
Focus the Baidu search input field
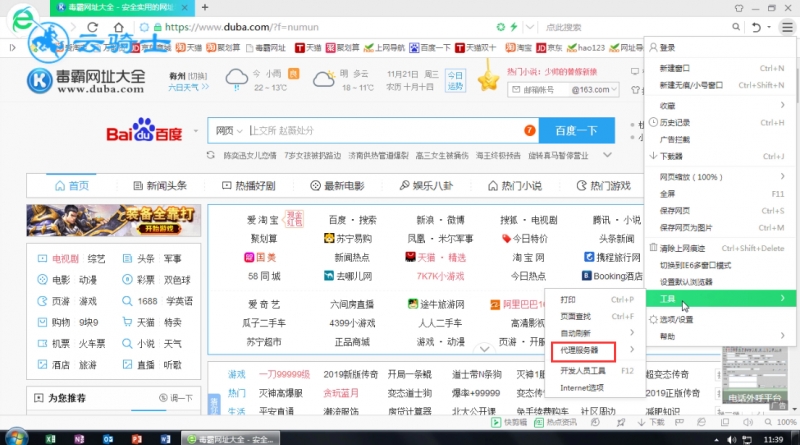point(383,131)
